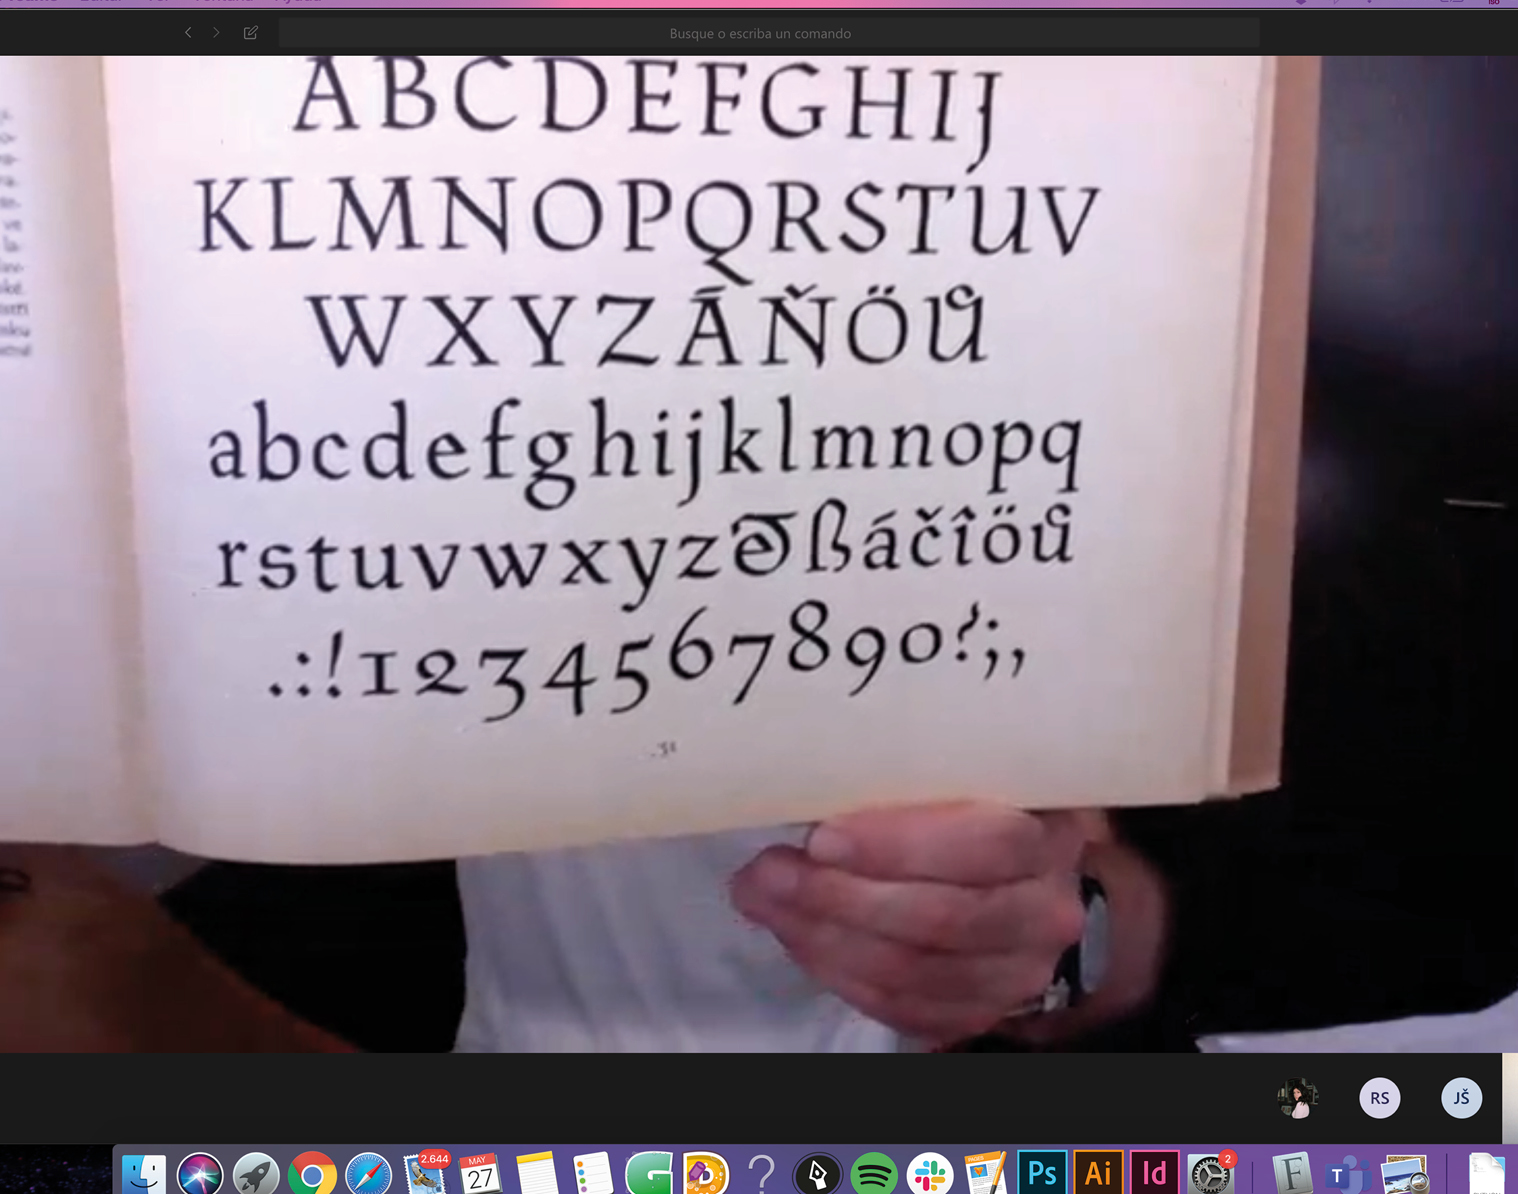Select the RS participant avatar

(1379, 1098)
